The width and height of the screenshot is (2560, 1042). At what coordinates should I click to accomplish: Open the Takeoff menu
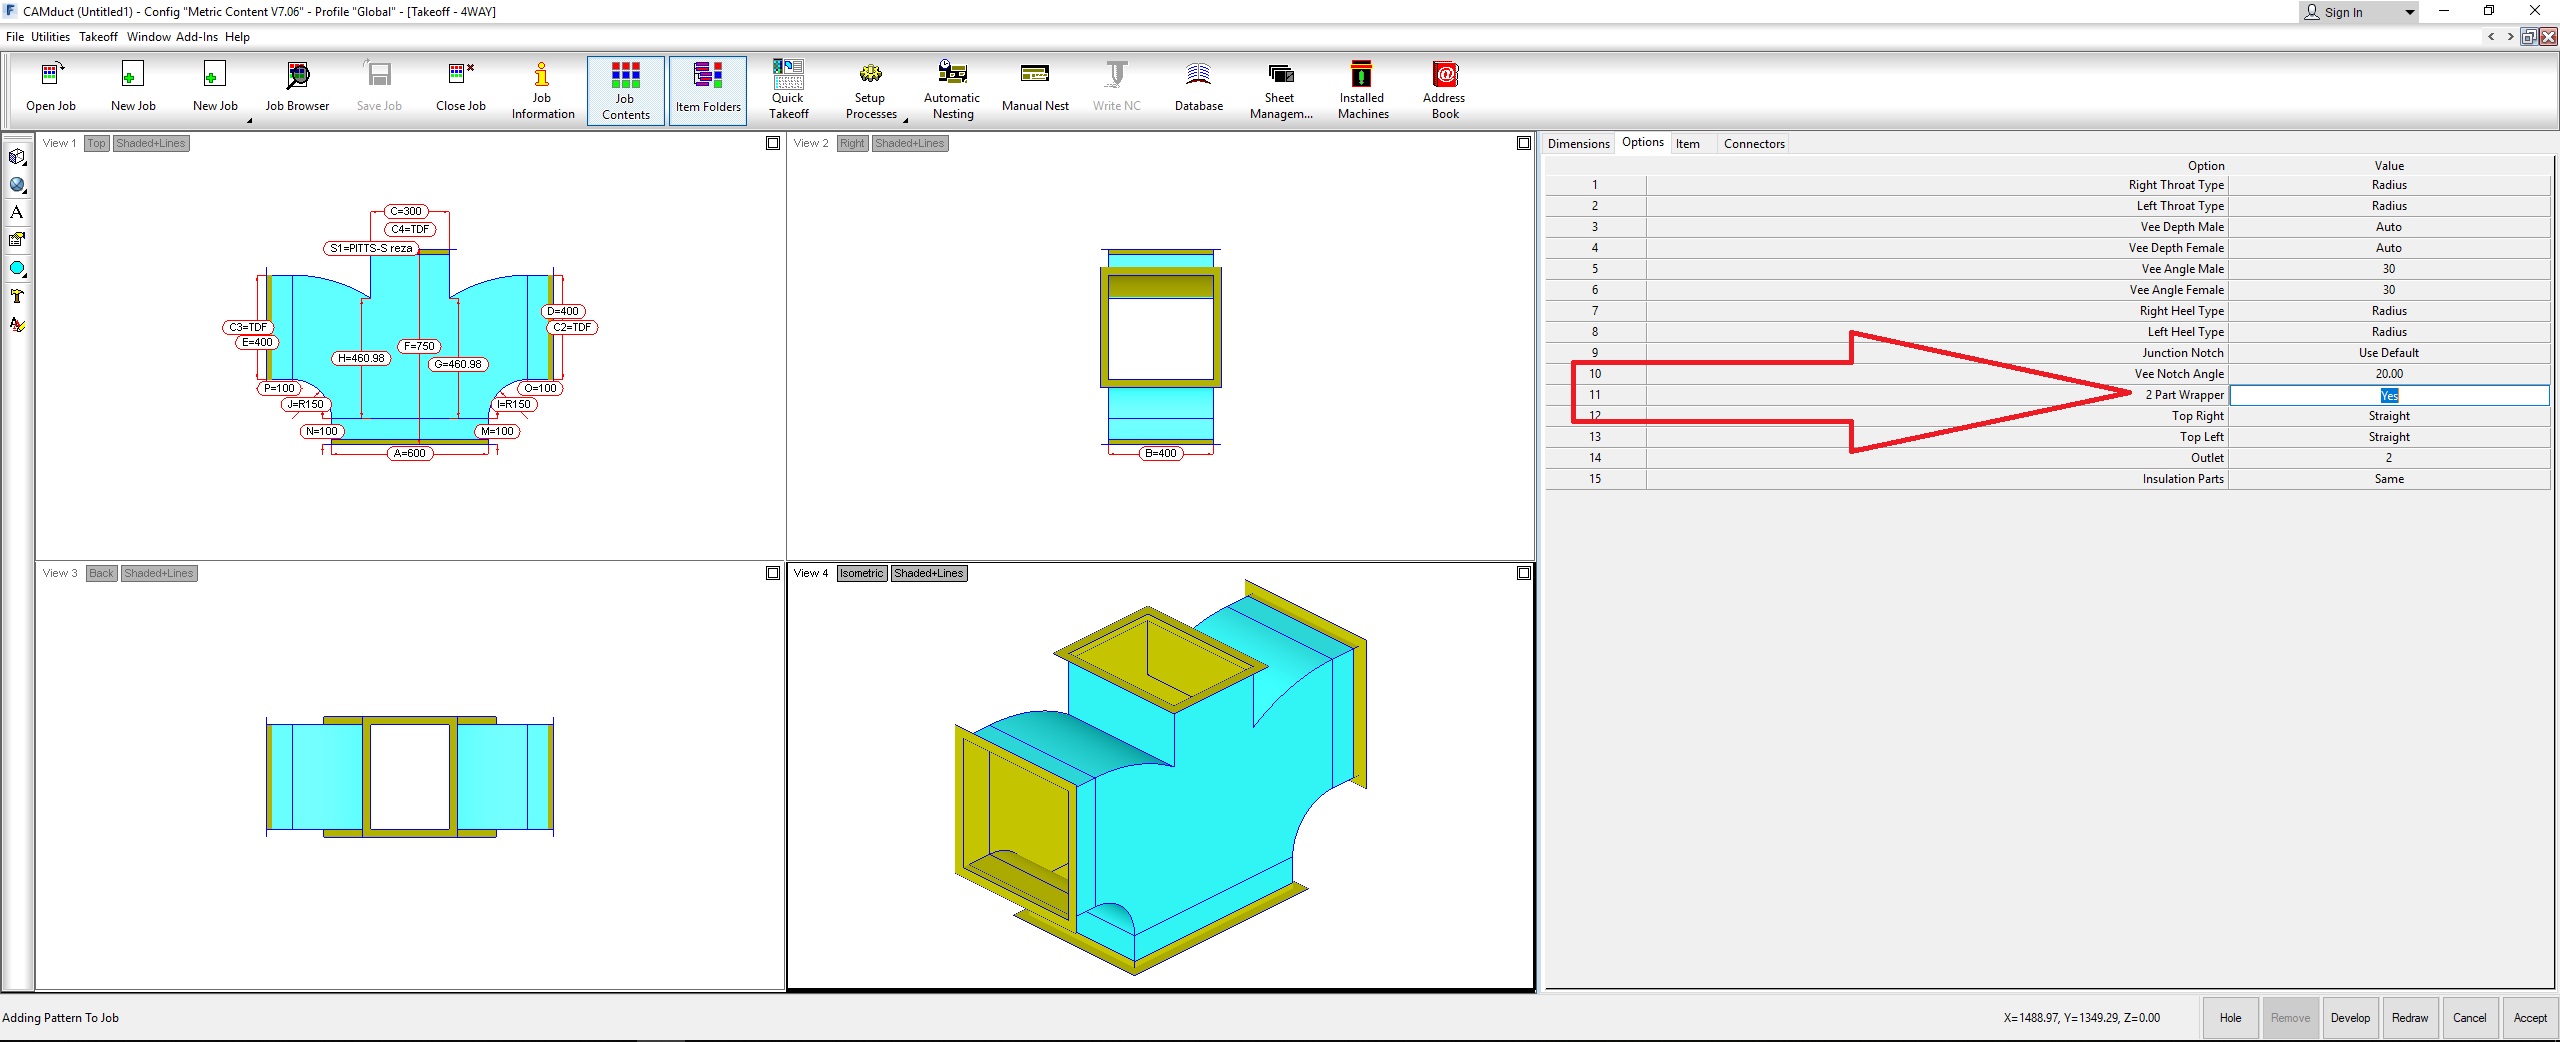98,36
